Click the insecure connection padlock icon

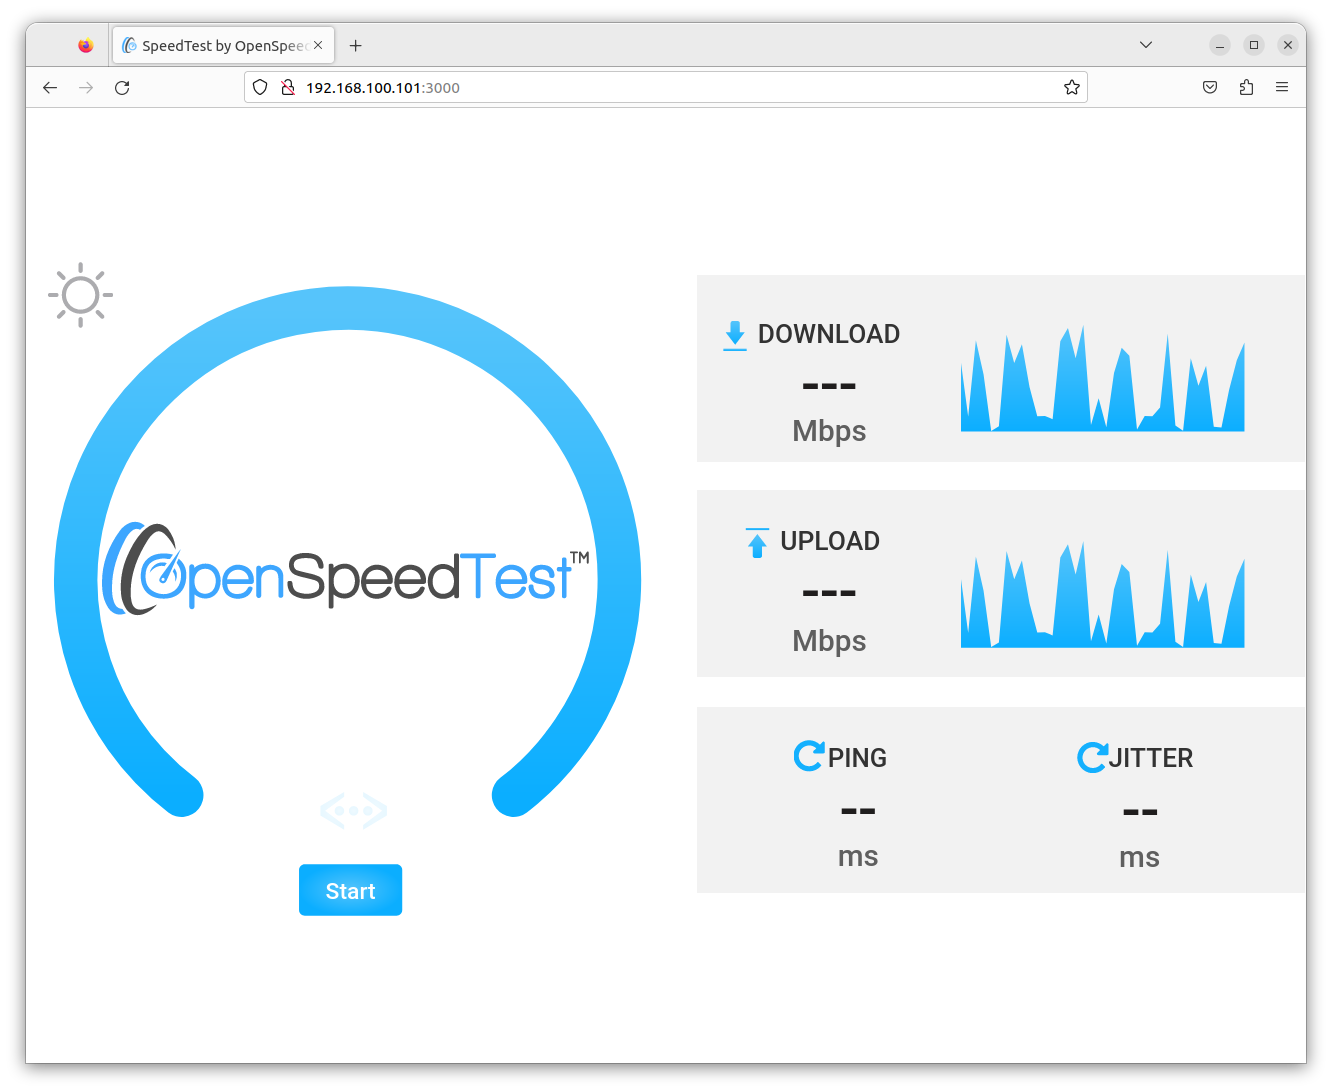tap(288, 87)
